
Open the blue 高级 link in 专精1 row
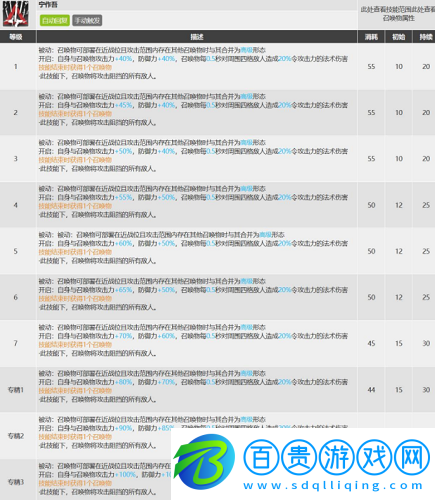coord(246,373)
